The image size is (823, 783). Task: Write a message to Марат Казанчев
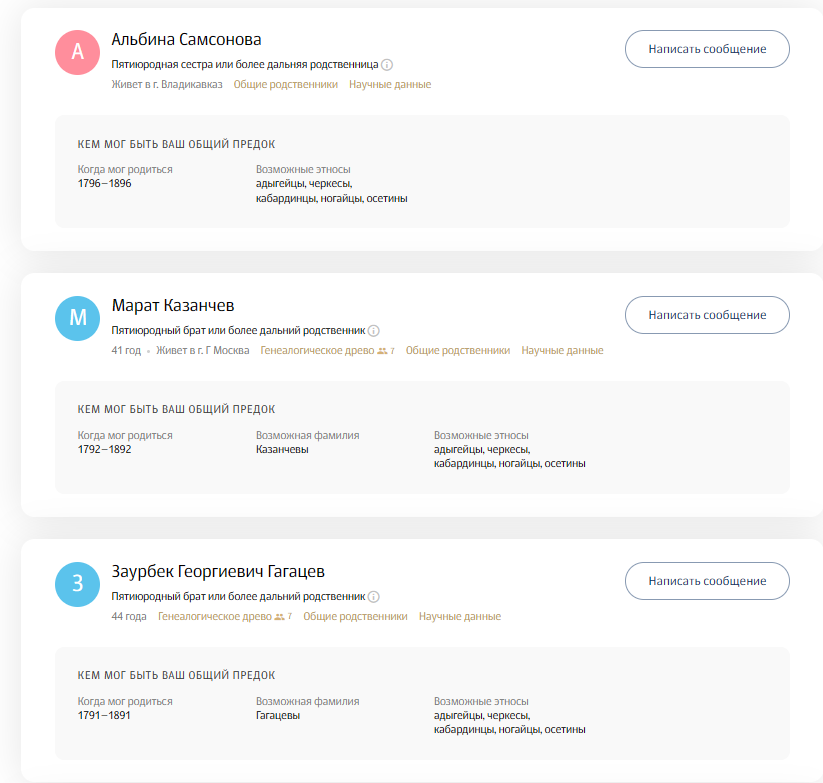pyautogui.click(x=707, y=315)
